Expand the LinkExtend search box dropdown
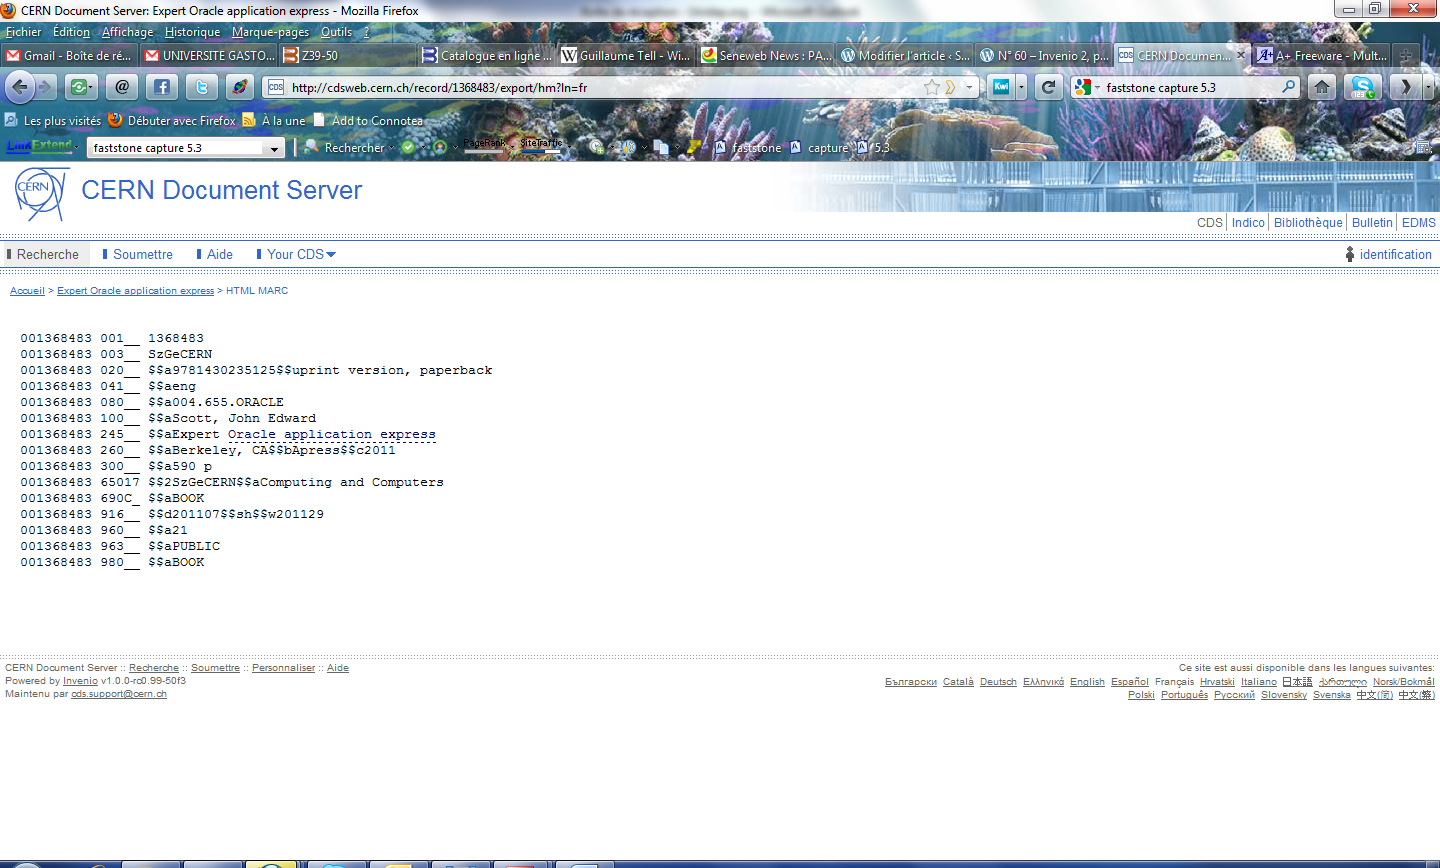Image resolution: width=1440 pixels, height=868 pixels. [x=274, y=148]
